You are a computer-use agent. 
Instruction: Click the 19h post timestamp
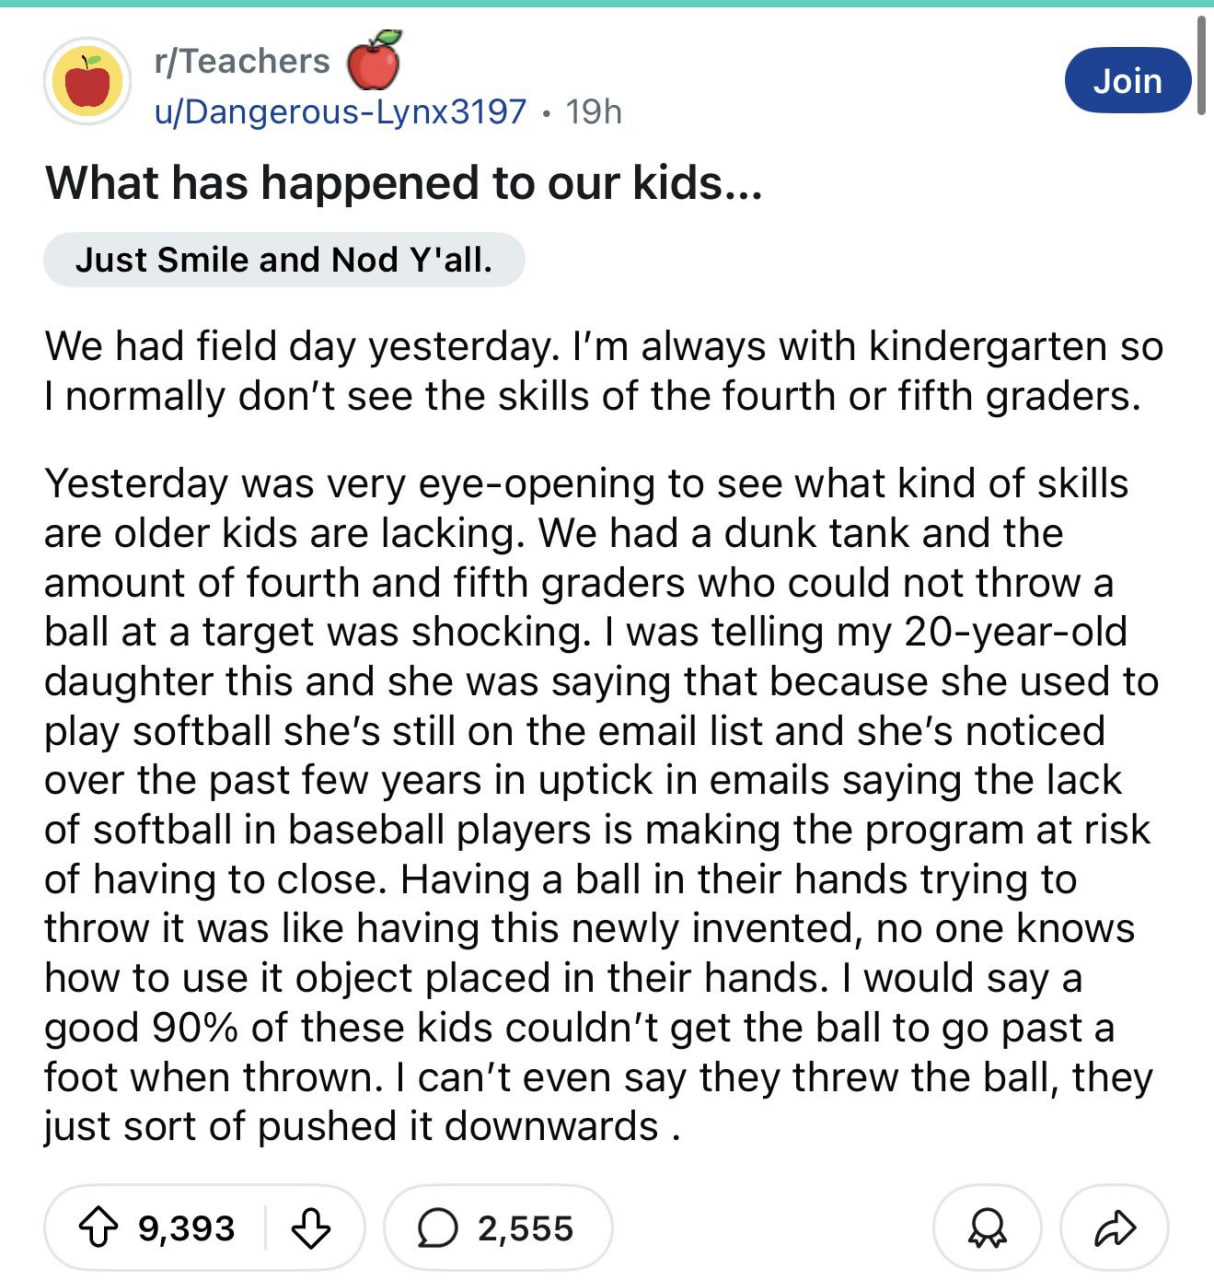594,111
